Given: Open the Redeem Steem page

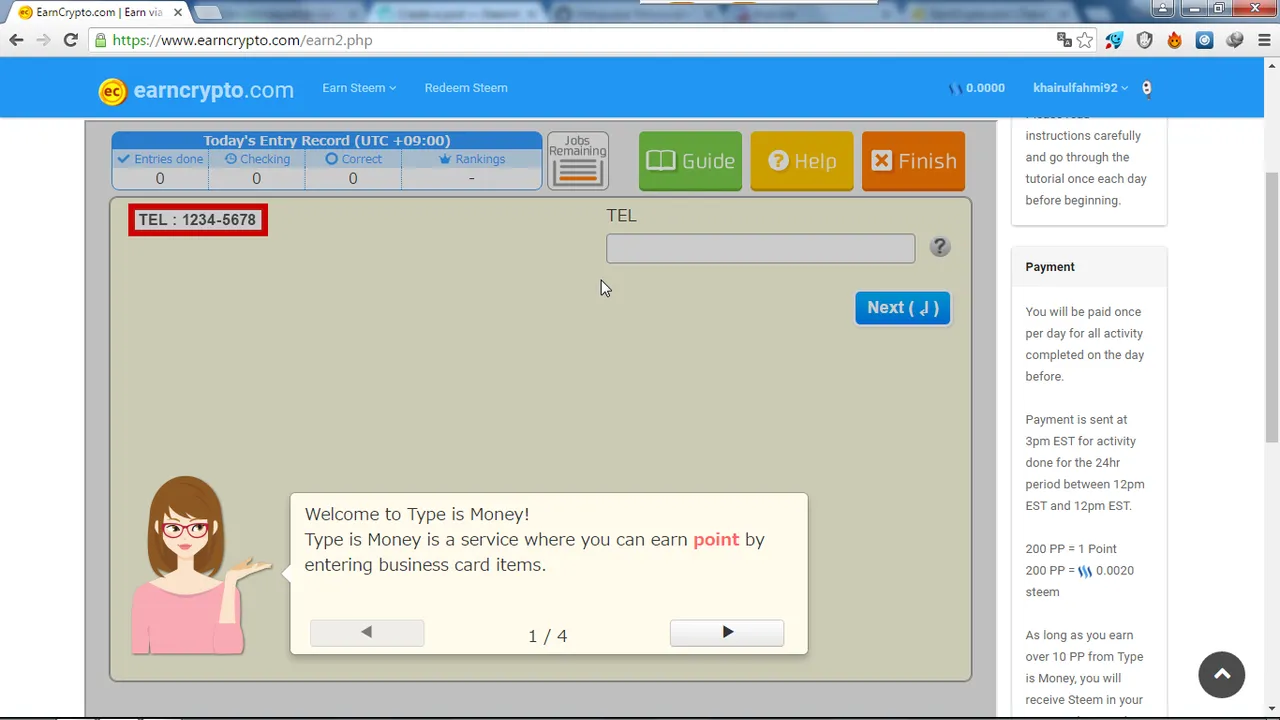Looking at the screenshot, I should [466, 88].
